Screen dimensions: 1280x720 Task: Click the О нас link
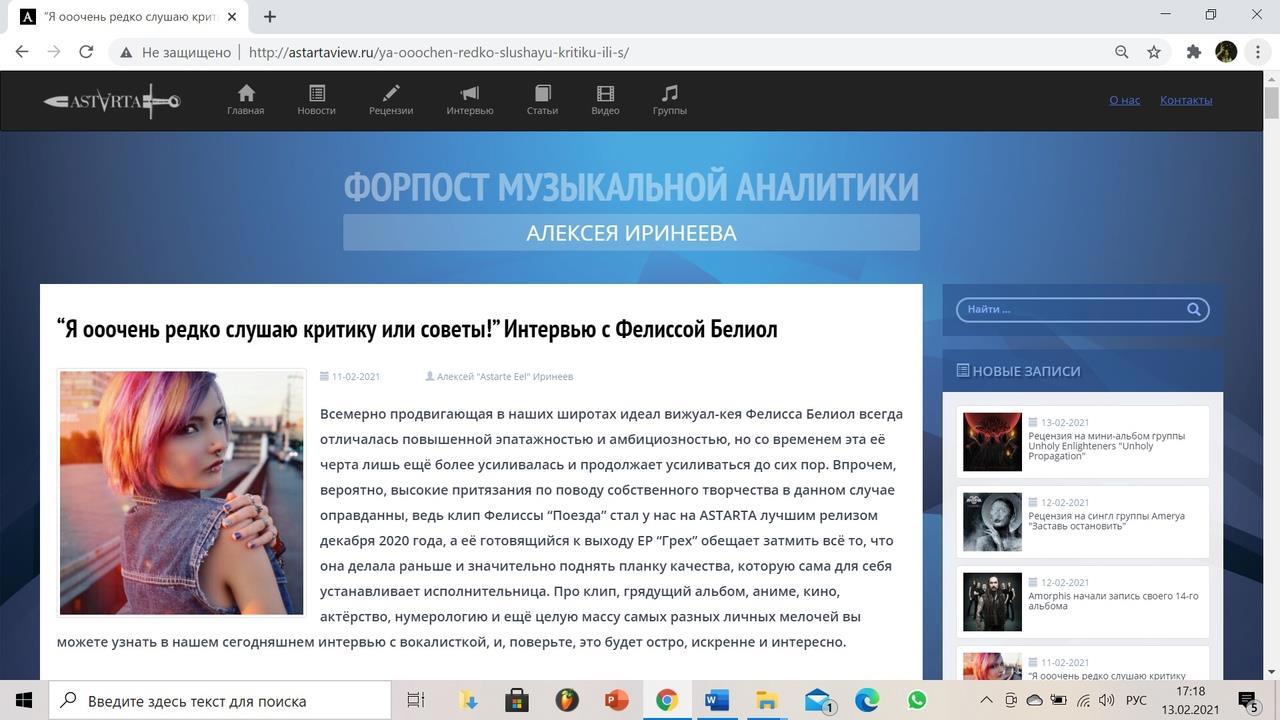click(x=1124, y=100)
